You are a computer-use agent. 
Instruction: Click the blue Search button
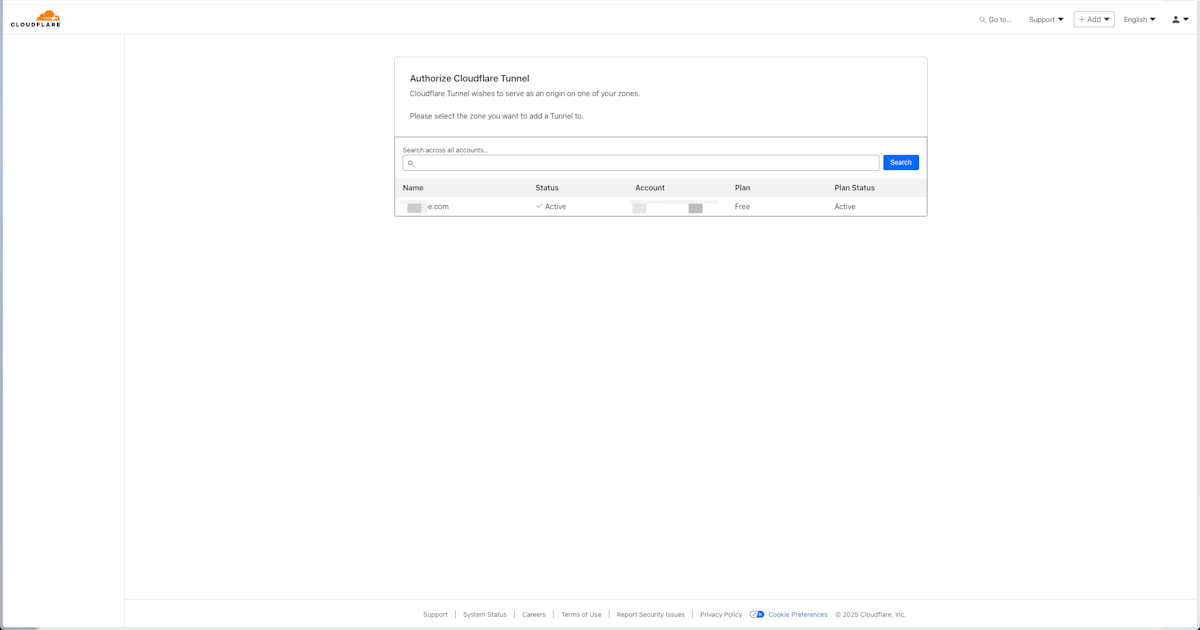(901, 163)
